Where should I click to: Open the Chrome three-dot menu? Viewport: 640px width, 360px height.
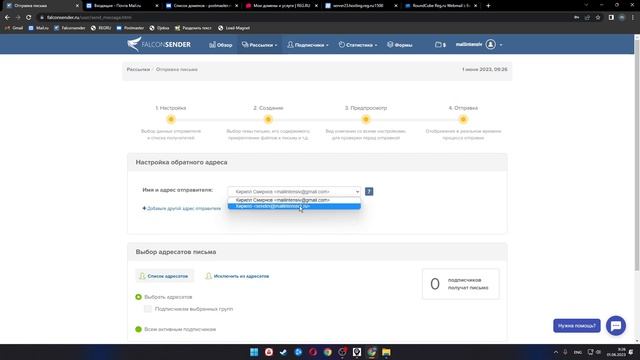point(633,18)
